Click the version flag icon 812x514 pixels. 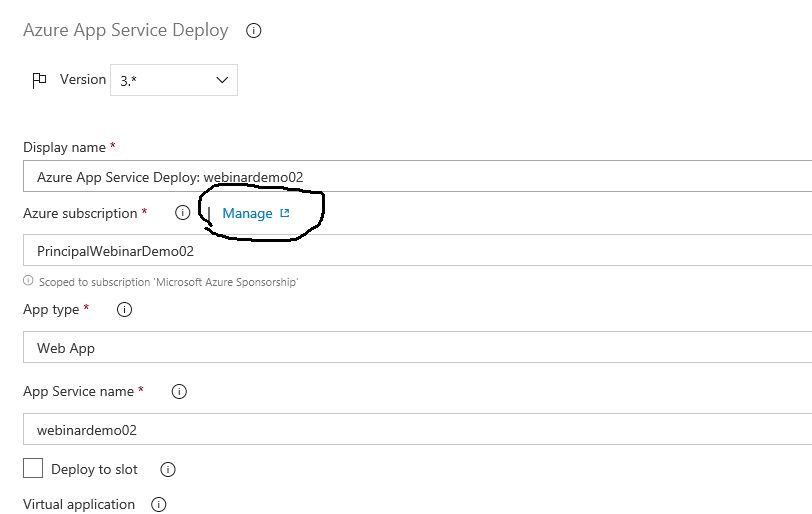39,80
